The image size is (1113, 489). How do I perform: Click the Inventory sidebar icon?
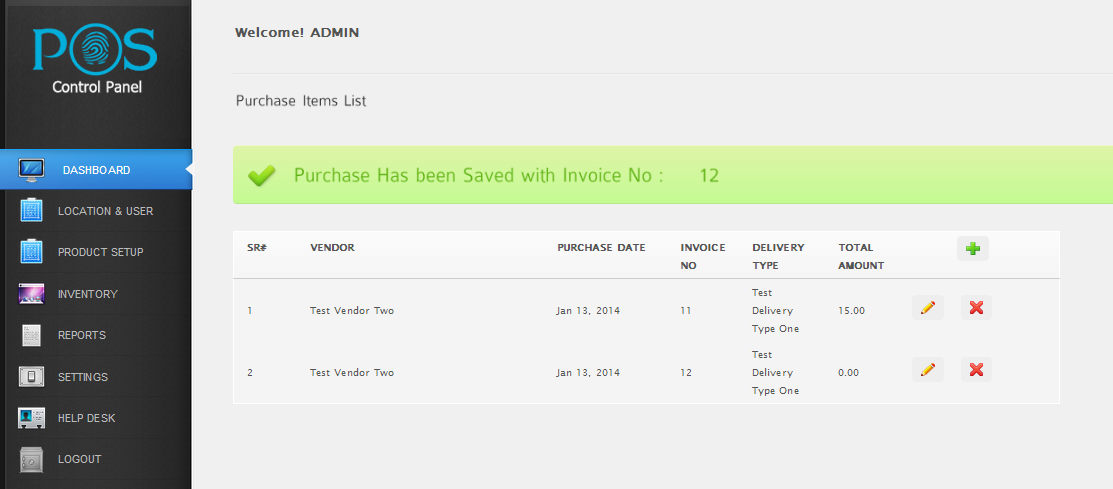coord(32,294)
